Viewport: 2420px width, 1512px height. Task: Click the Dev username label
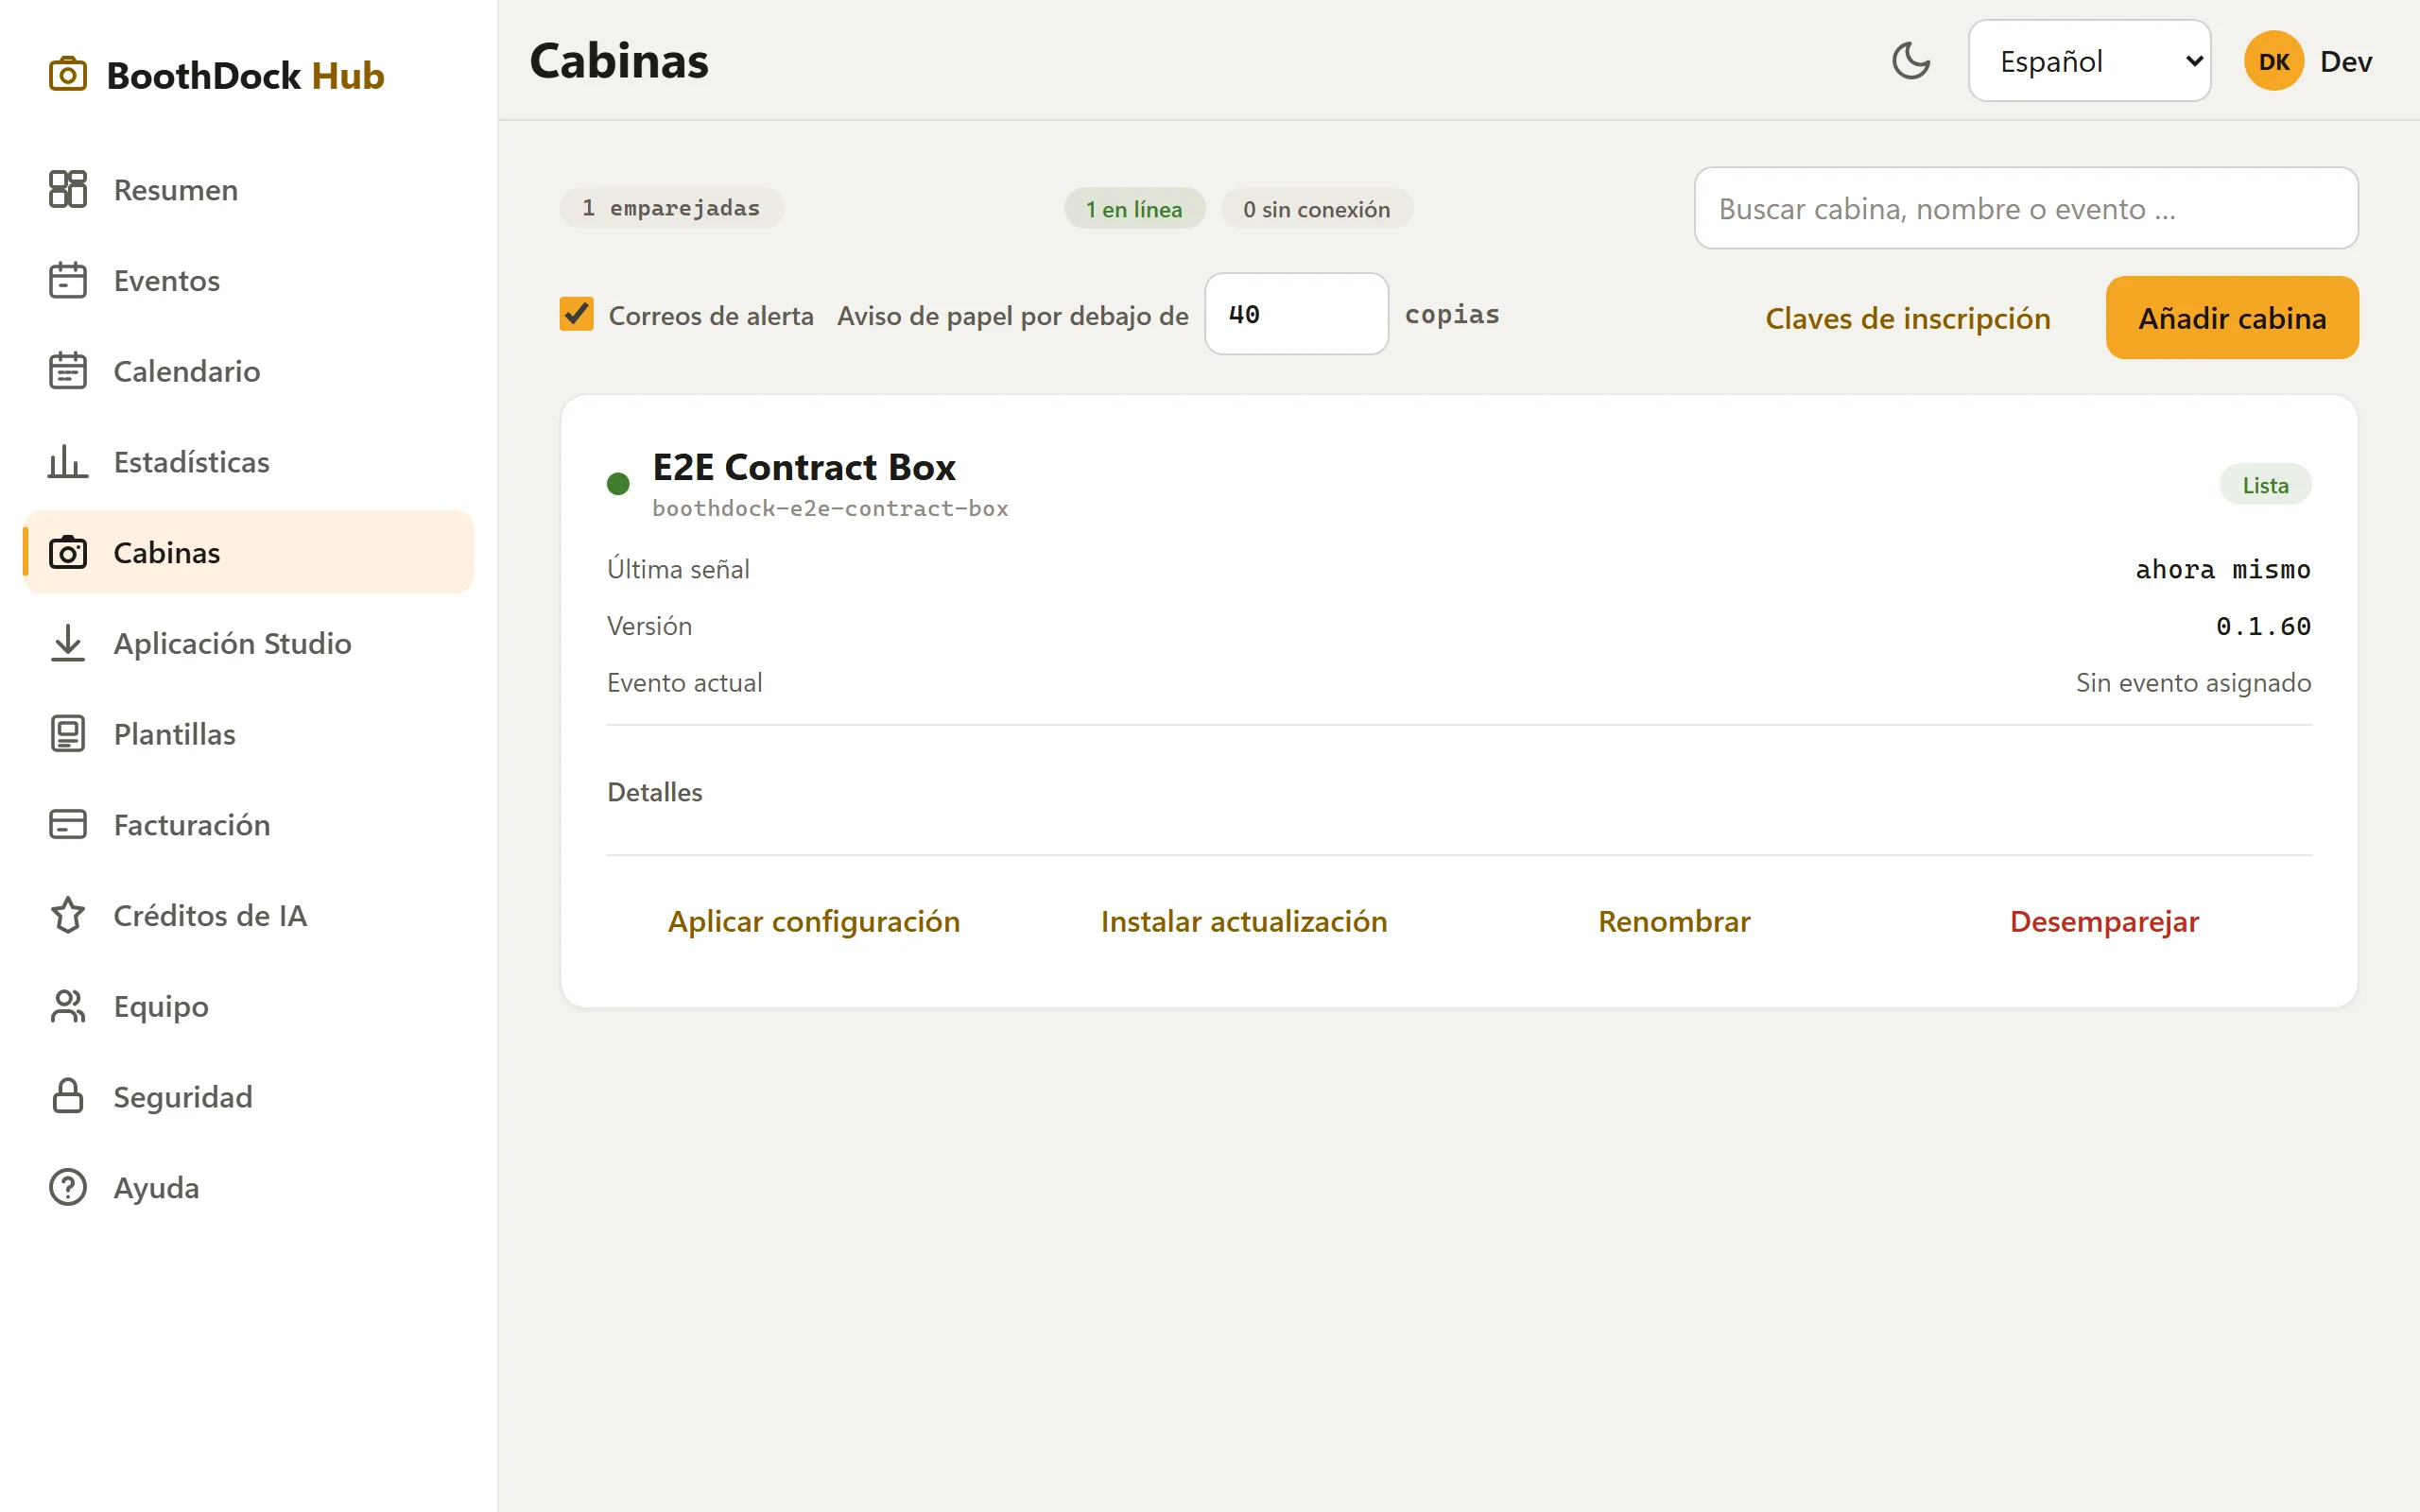click(x=2346, y=61)
